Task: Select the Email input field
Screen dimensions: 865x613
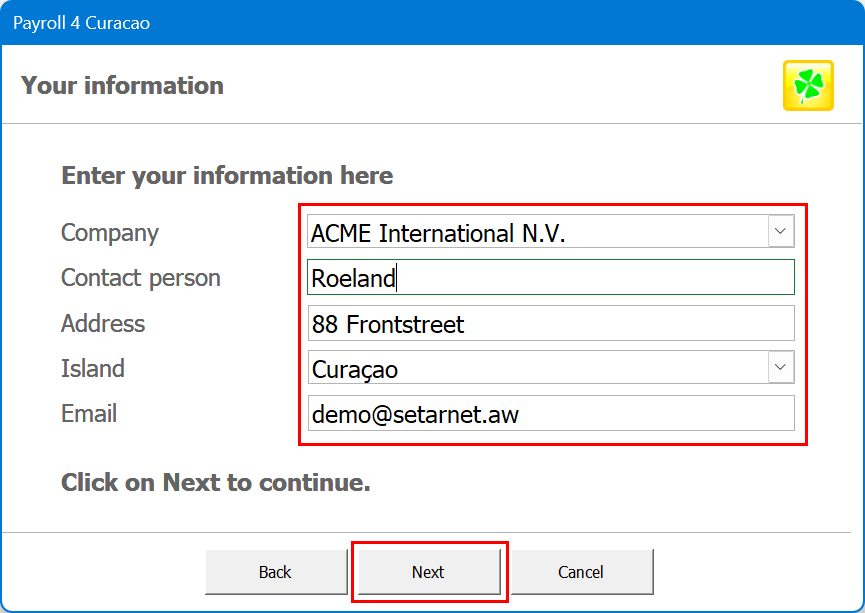Action: (550, 414)
